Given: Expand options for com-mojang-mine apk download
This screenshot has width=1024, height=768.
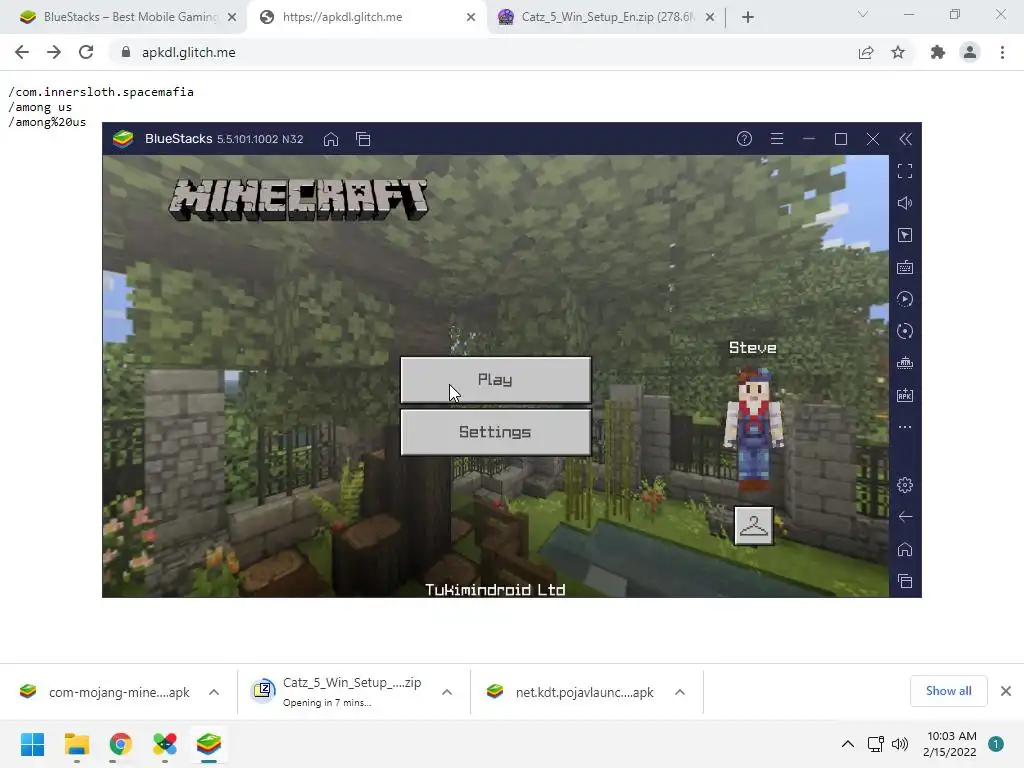Looking at the screenshot, I should (x=214, y=692).
